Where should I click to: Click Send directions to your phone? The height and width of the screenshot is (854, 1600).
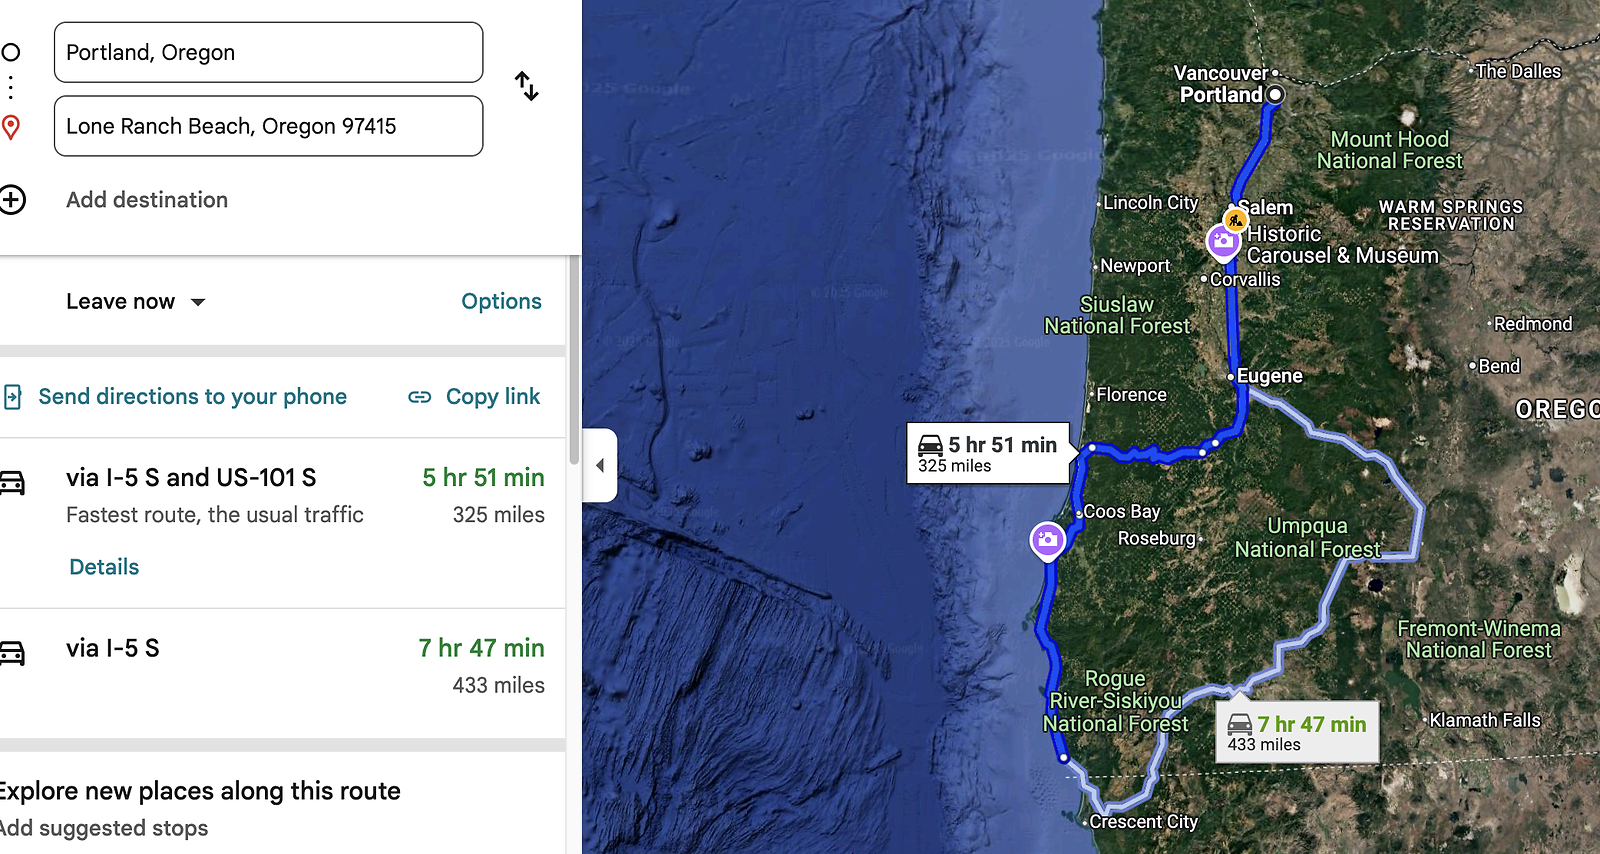click(x=192, y=397)
